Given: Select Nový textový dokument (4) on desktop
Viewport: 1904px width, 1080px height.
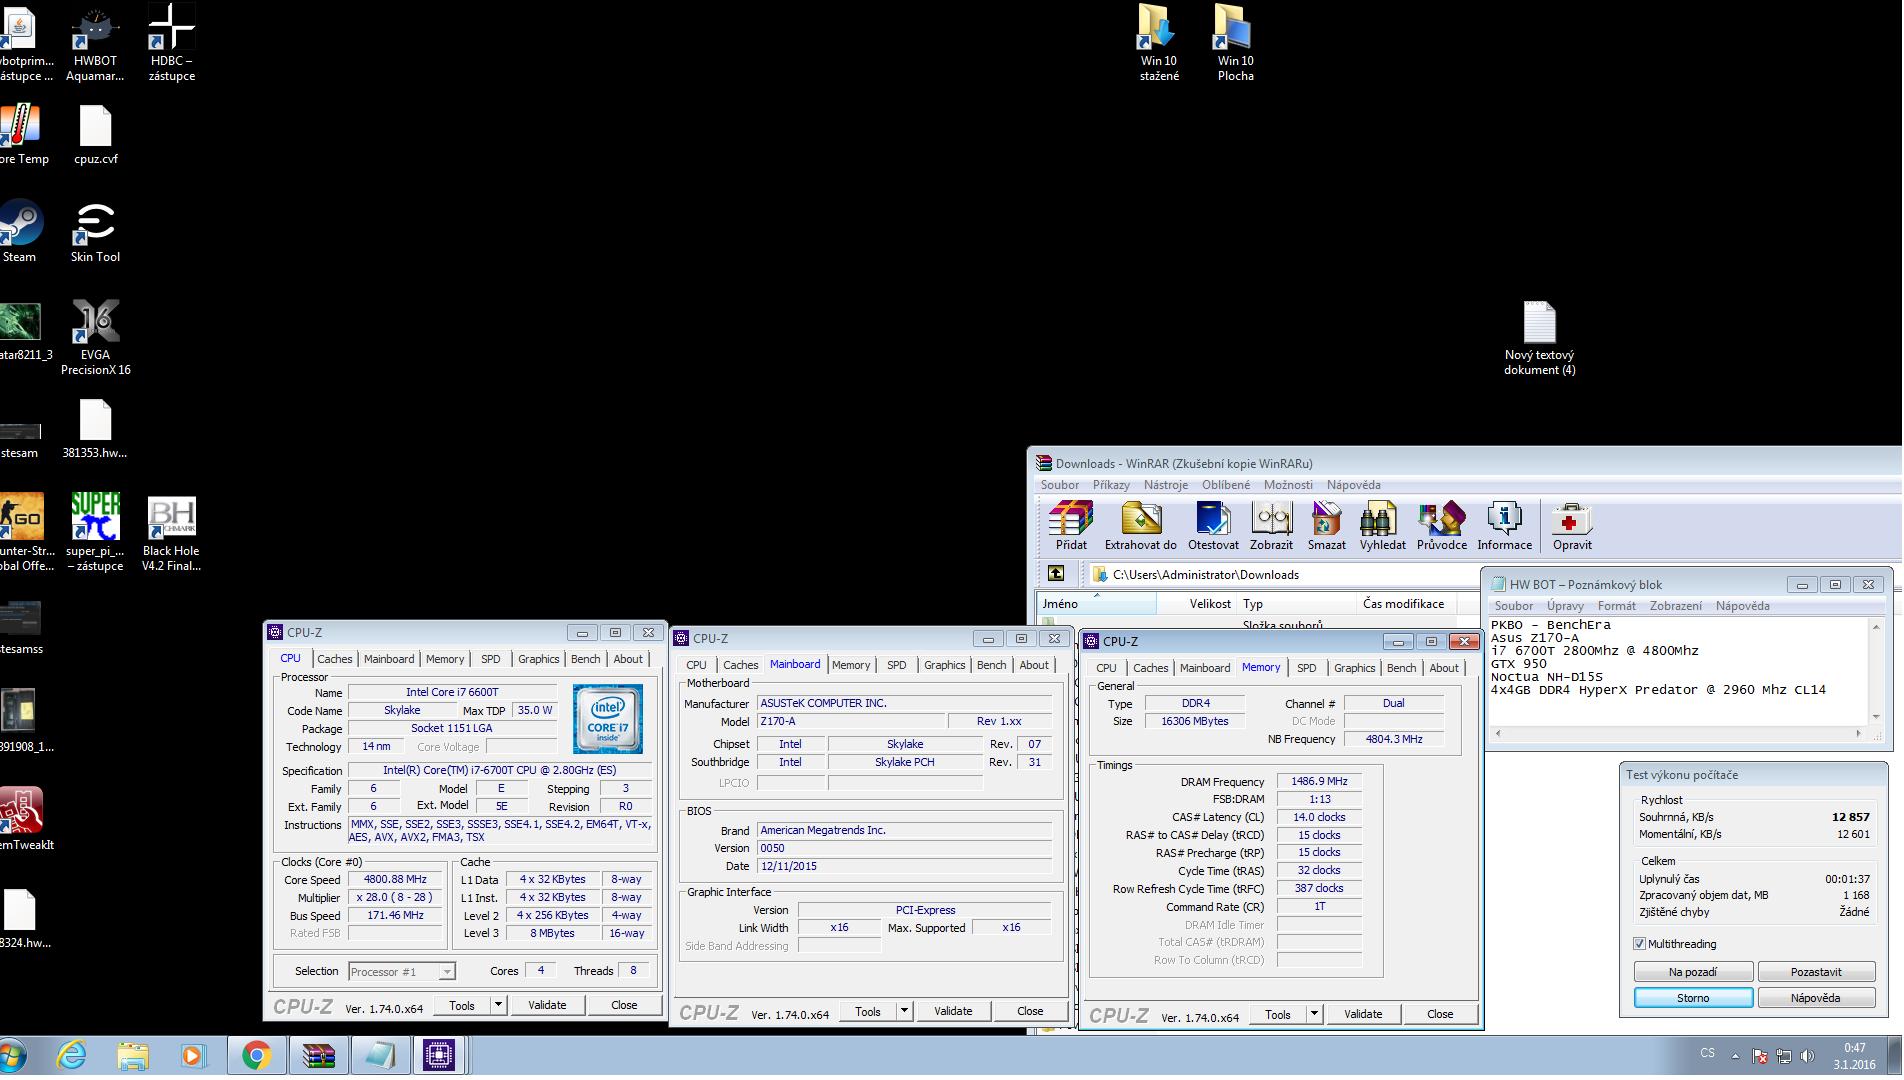Looking at the screenshot, I should pyautogui.click(x=1539, y=338).
